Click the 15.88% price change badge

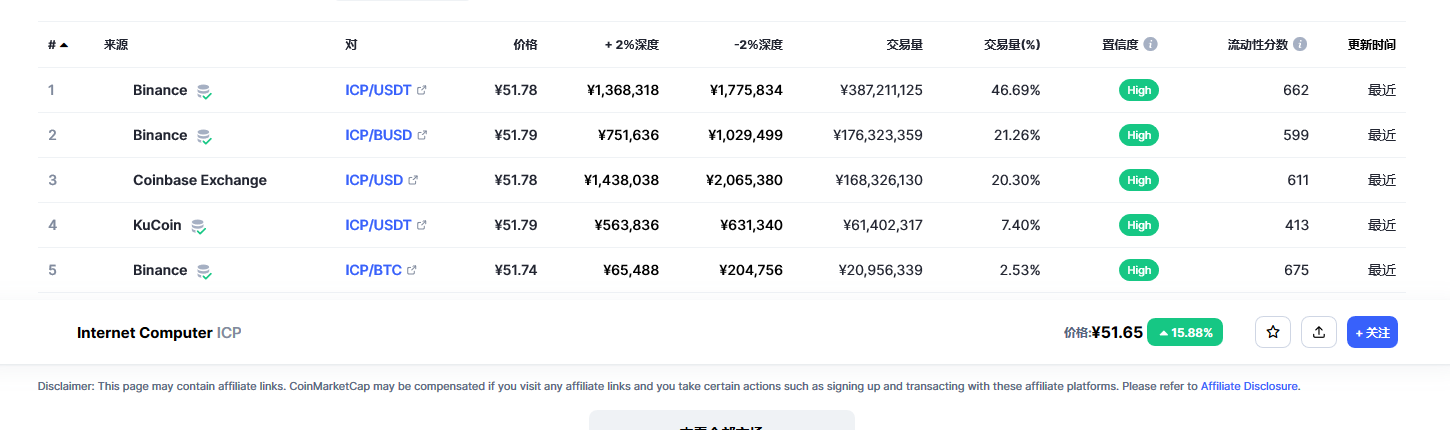tap(1186, 332)
